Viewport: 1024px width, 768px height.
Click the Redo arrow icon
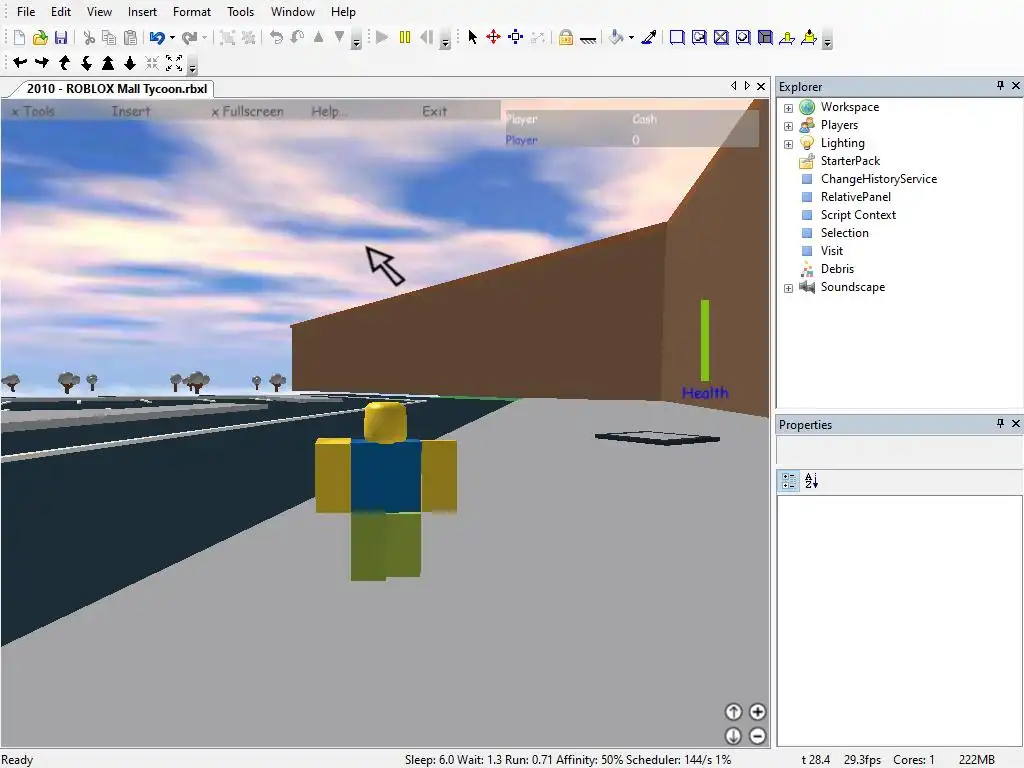click(x=189, y=38)
